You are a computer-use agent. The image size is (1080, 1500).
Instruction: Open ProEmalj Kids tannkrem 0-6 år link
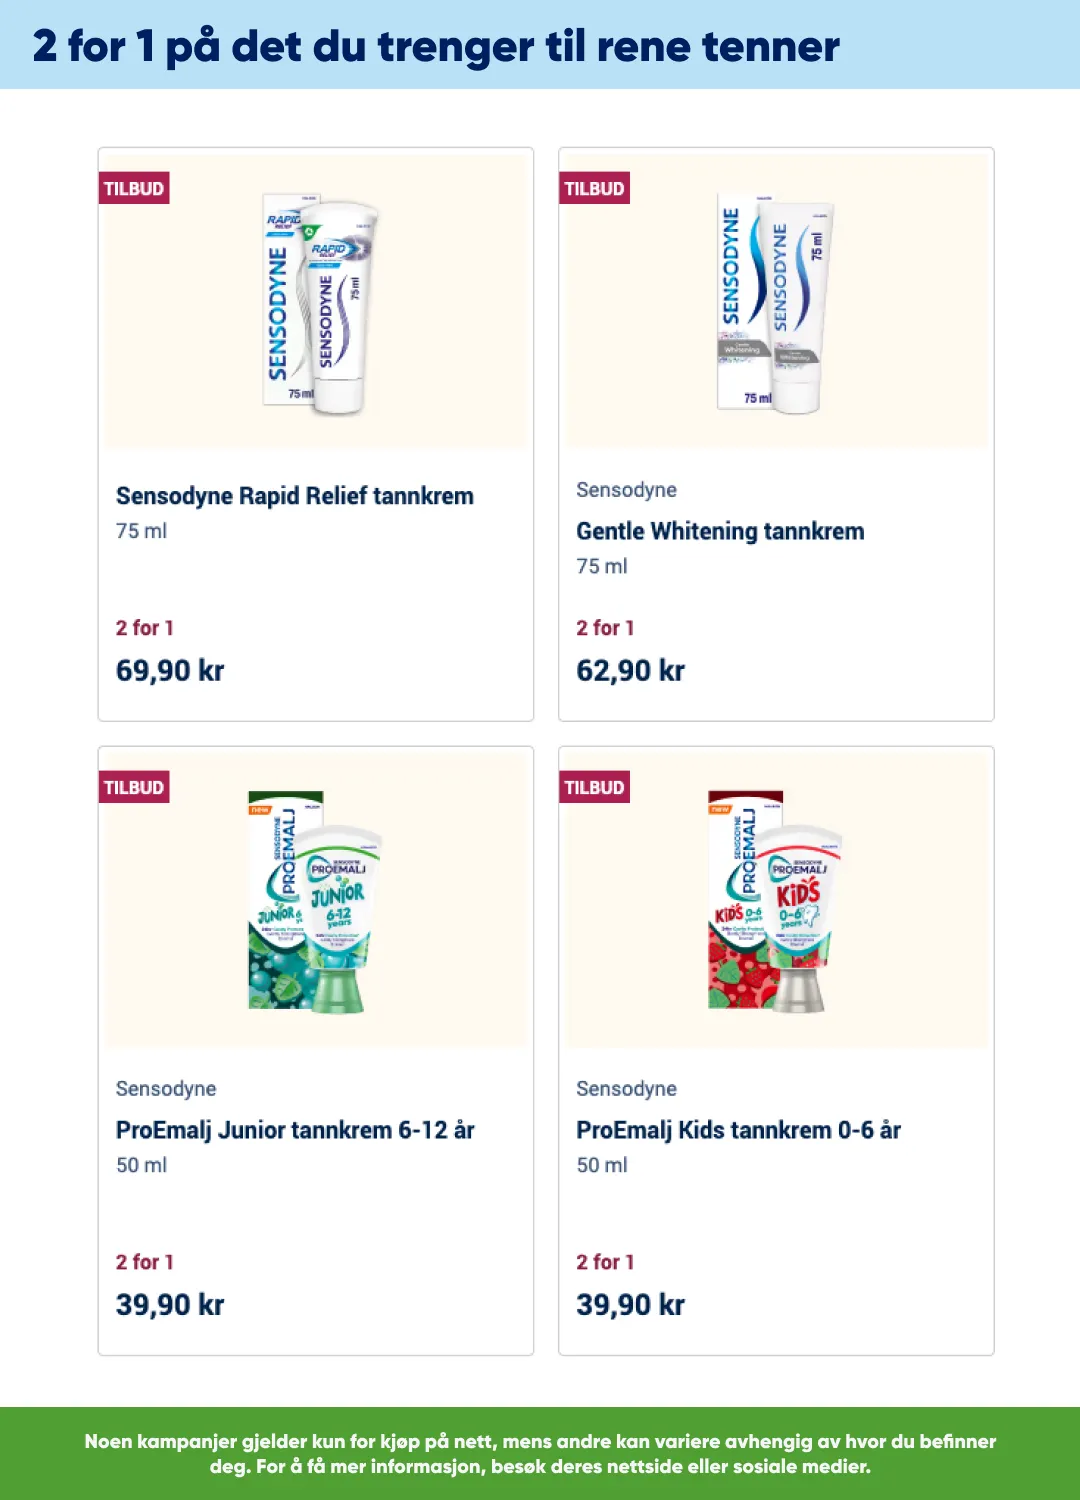click(738, 1130)
